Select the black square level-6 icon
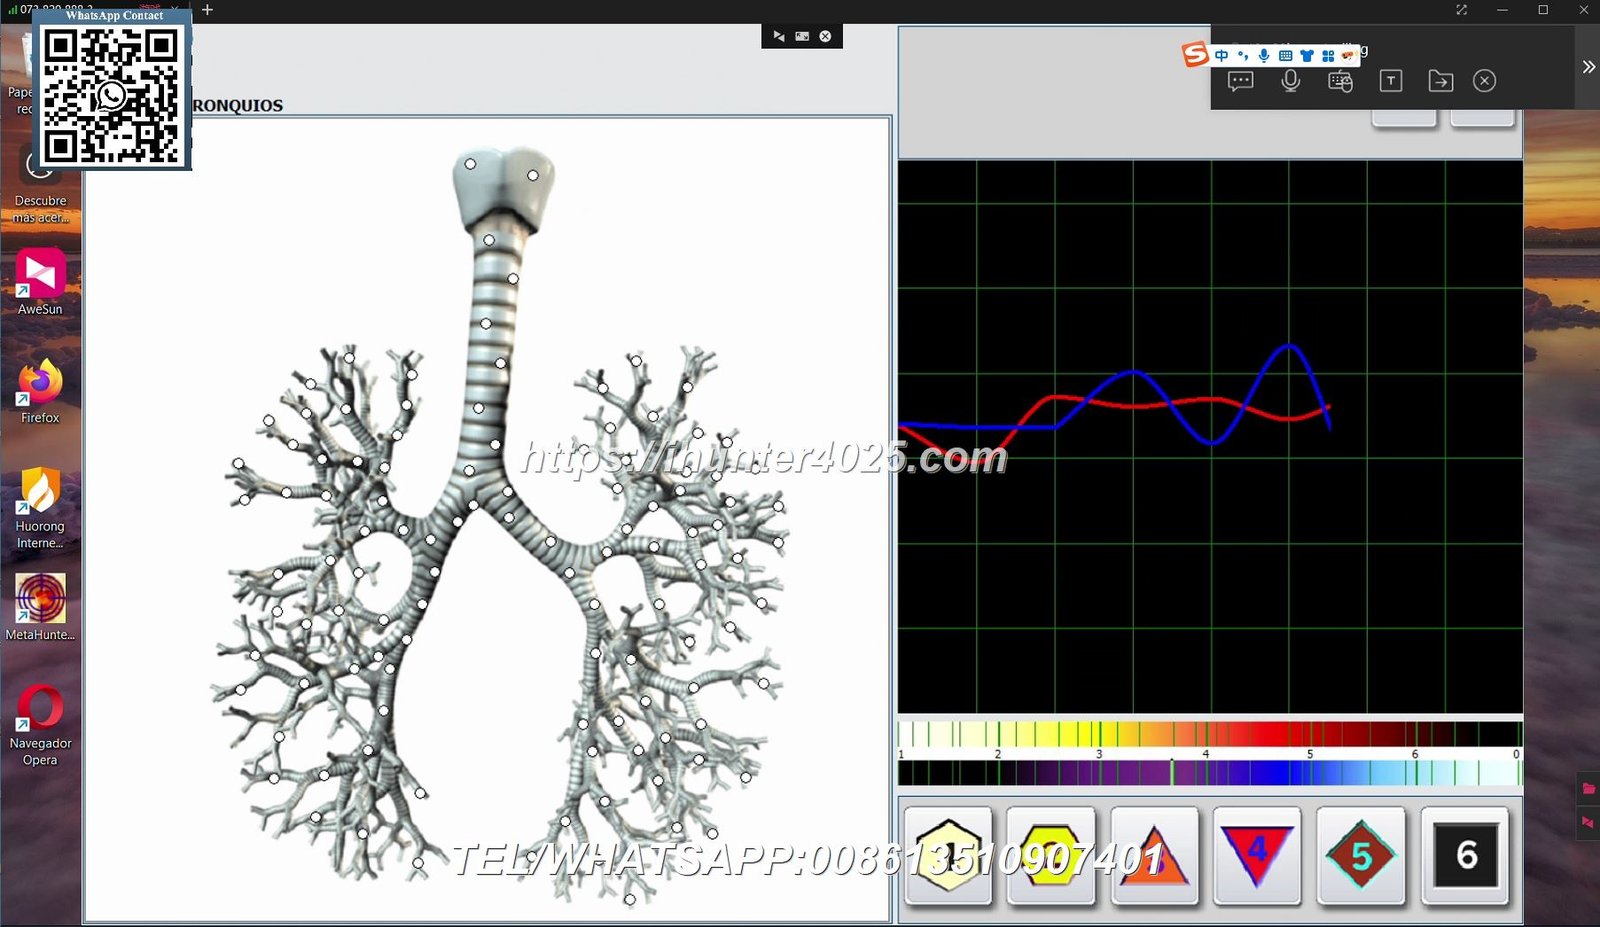Image resolution: width=1600 pixels, height=927 pixels. (x=1466, y=857)
